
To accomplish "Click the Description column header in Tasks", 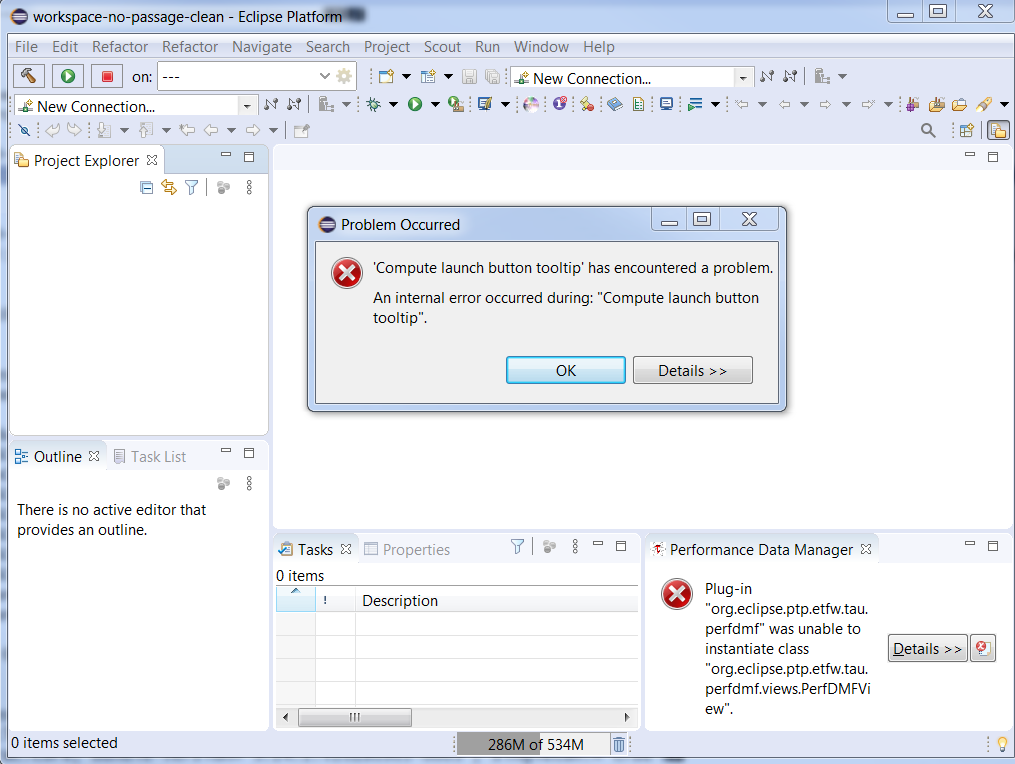I will click(496, 600).
